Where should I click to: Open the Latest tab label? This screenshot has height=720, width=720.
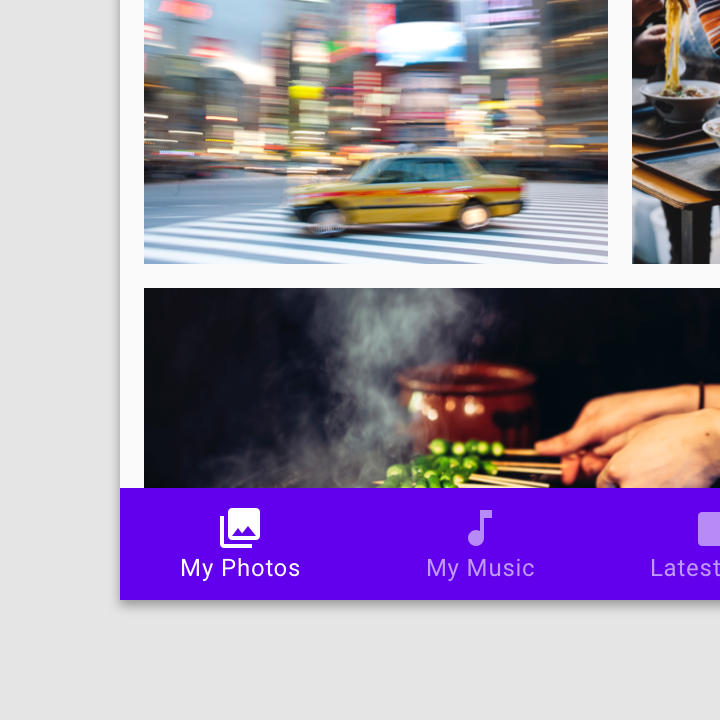[685, 568]
